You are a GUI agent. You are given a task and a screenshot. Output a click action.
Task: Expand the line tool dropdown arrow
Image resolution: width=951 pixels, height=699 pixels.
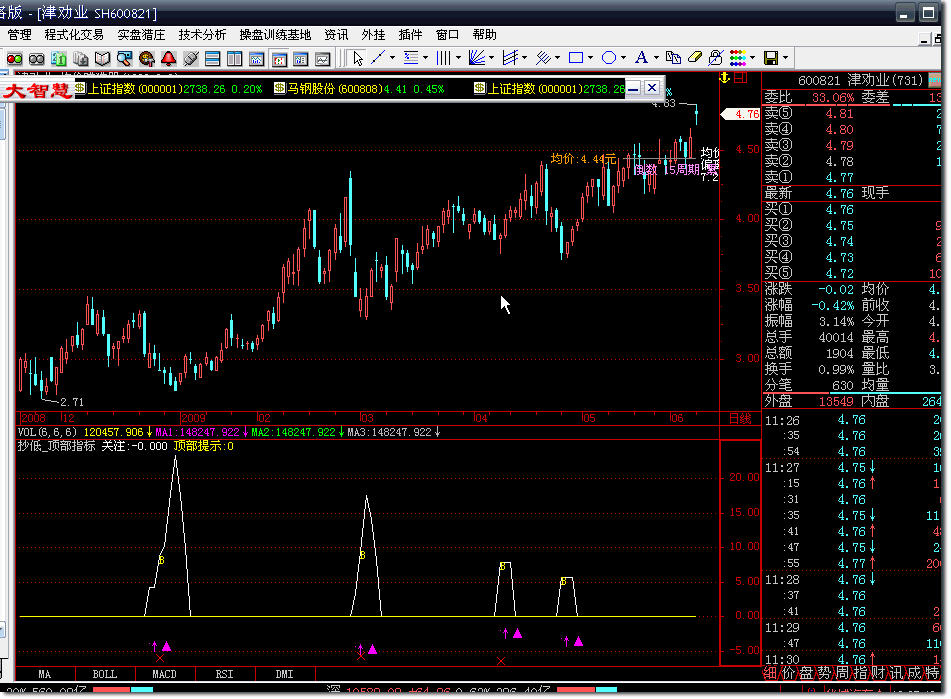(392, 58)
